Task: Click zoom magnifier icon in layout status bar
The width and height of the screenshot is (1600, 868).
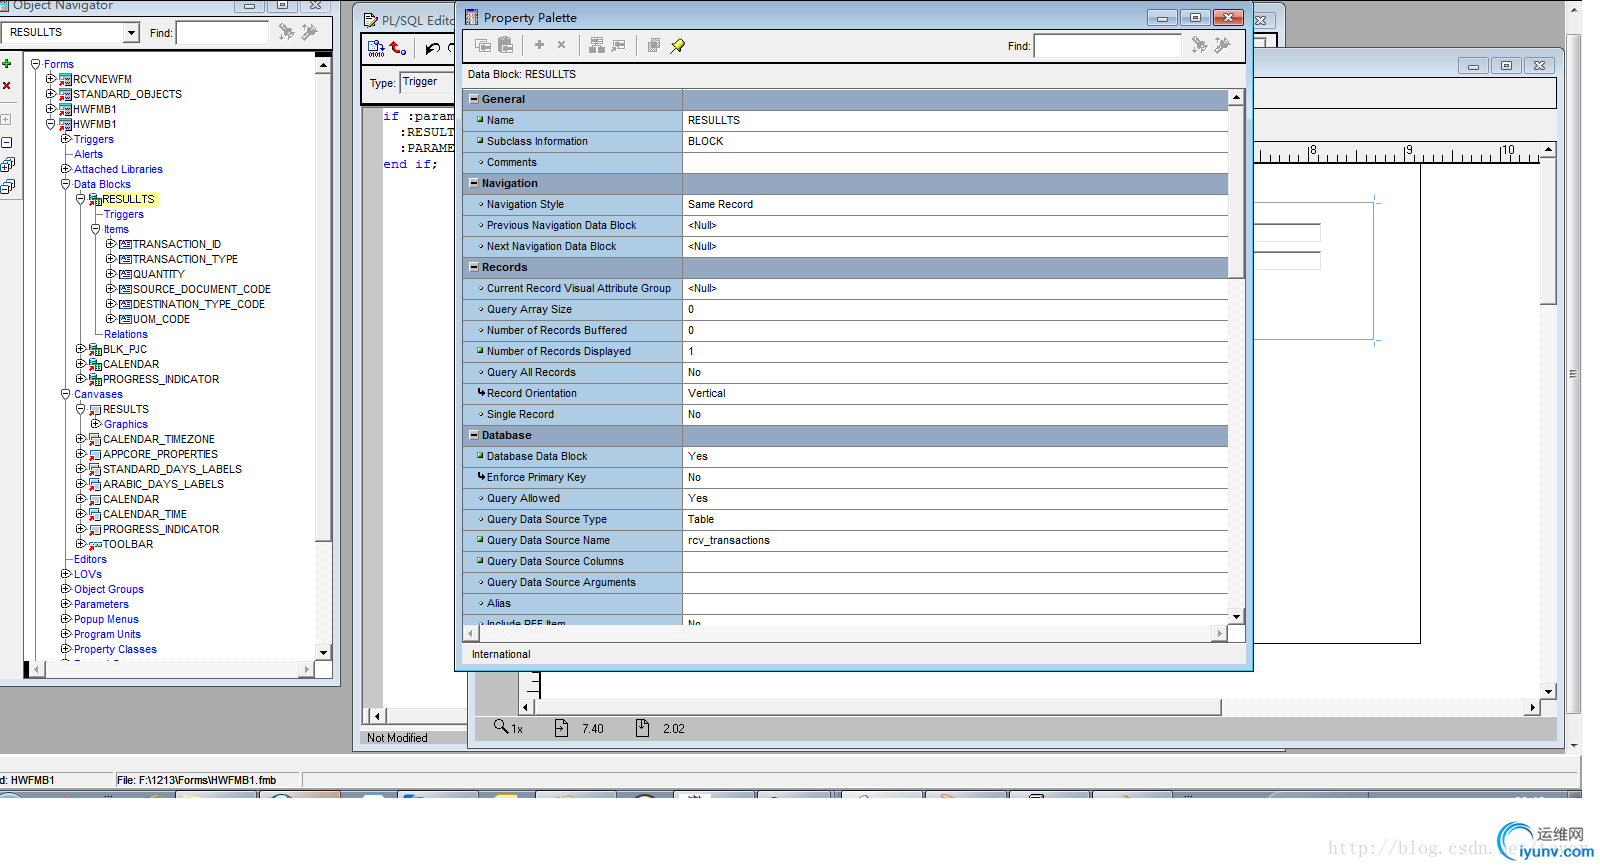Action: [501, 727]
